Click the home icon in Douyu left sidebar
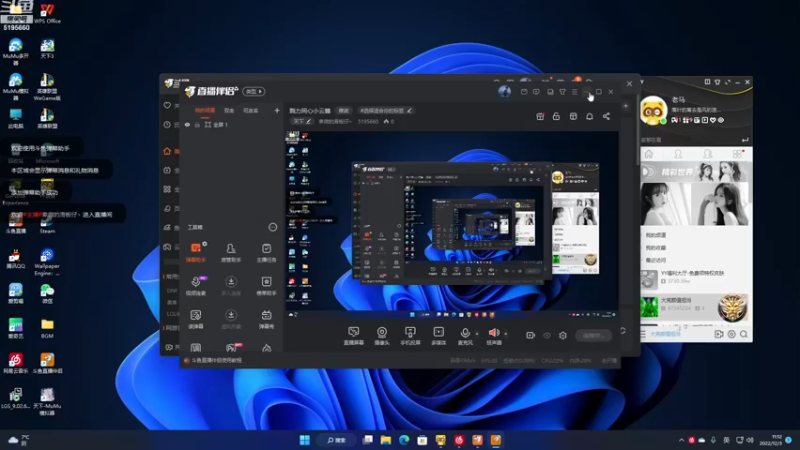 point(167,151)
